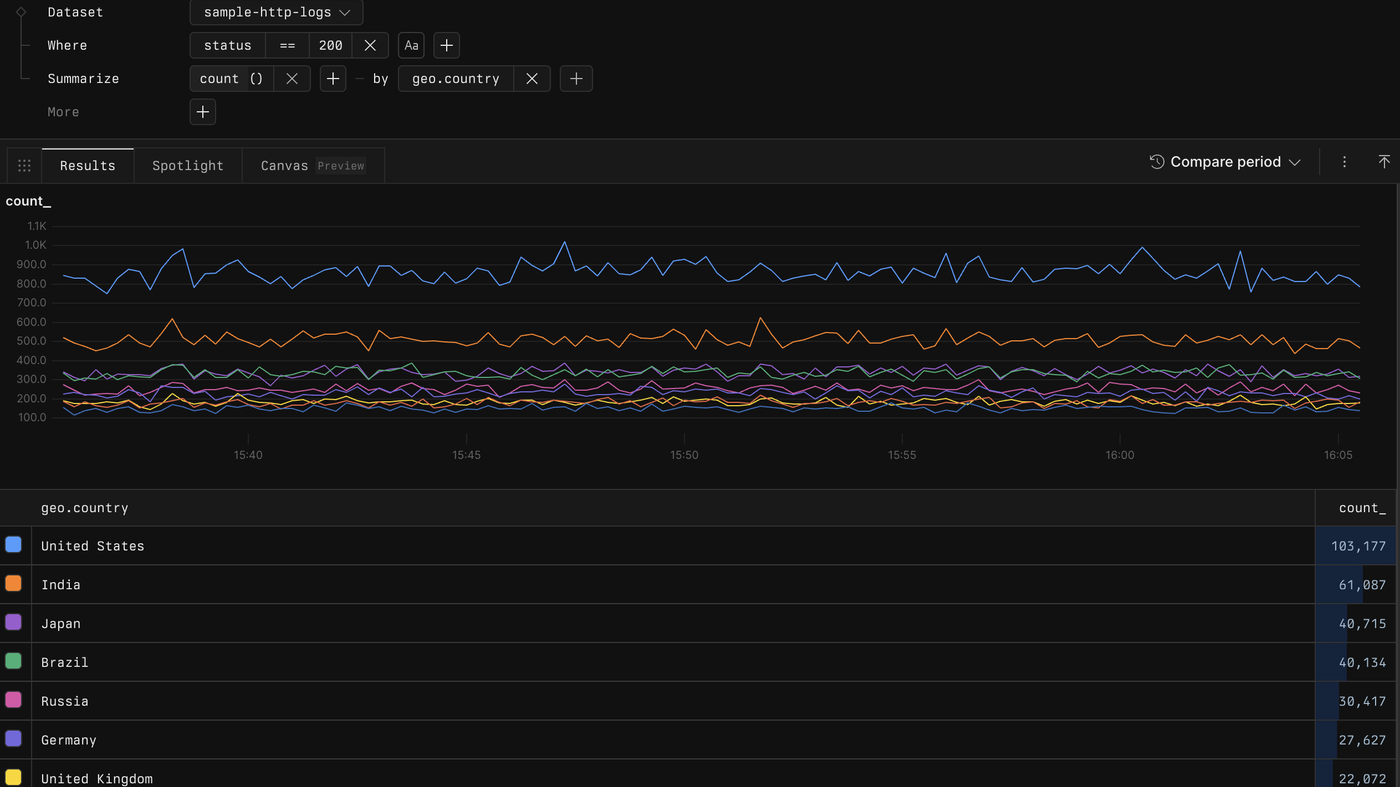The width and height of the screenshot is (1400, 787).
Task: Sort by the count_ column header
Action: [1362, 508]
